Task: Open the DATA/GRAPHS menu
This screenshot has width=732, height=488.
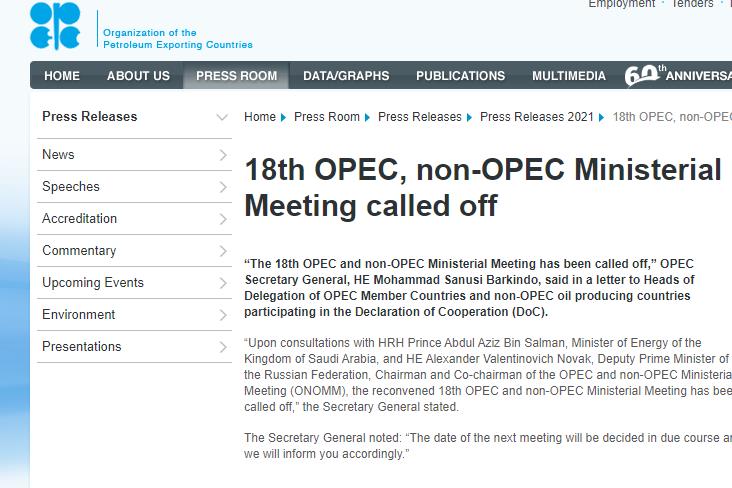Action: pyautogui.click(x=346, y=76)
